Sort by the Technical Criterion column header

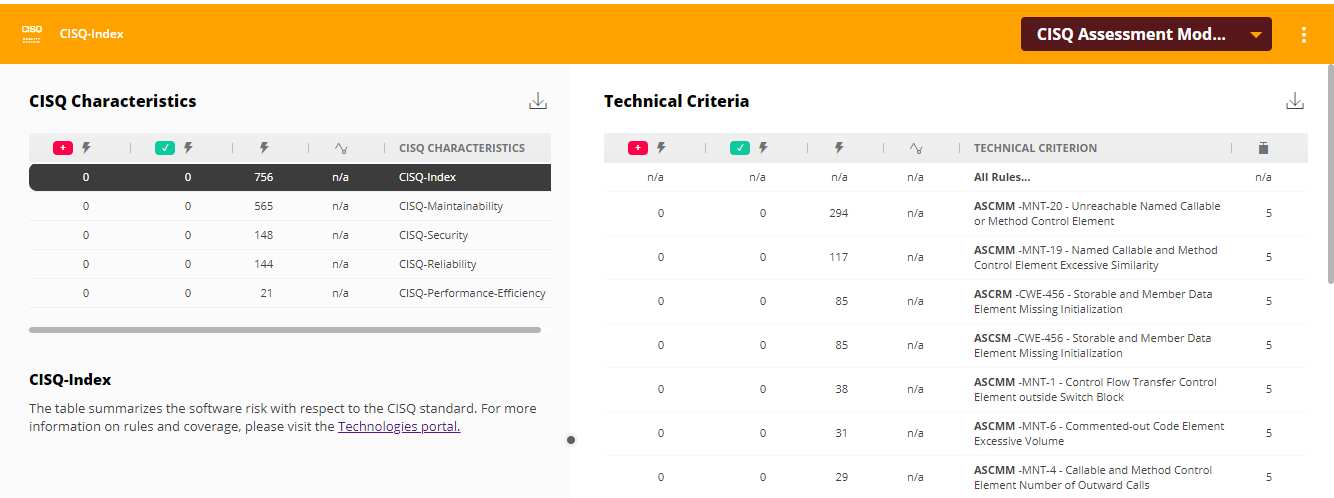point(1035,148)
